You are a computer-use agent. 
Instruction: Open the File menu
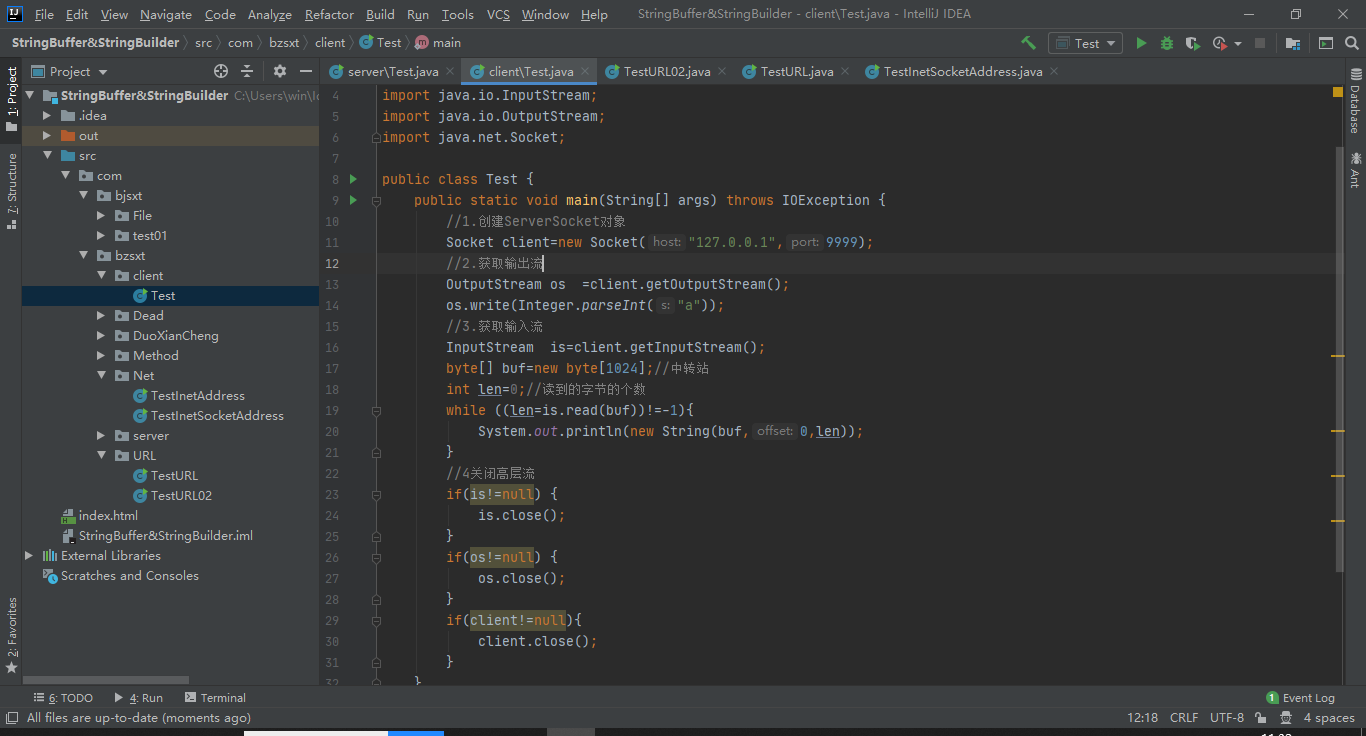(x=44, y=14)
